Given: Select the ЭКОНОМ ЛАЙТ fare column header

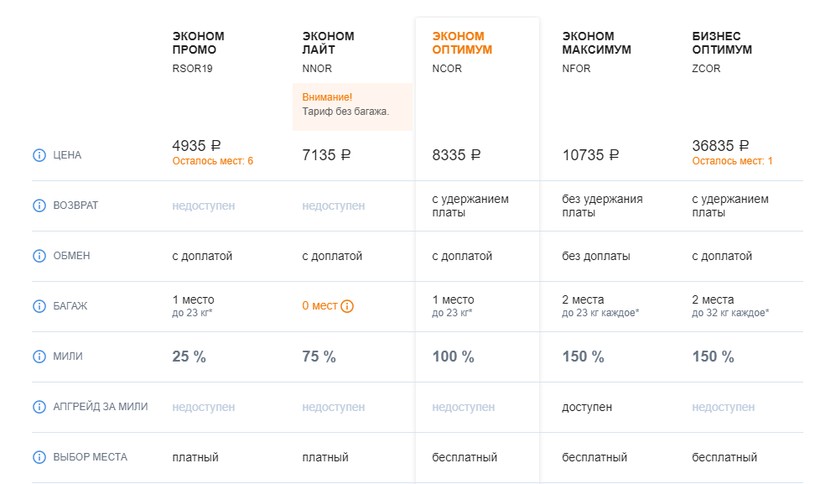Looking at the screenshot, I should tap(328, 43).
